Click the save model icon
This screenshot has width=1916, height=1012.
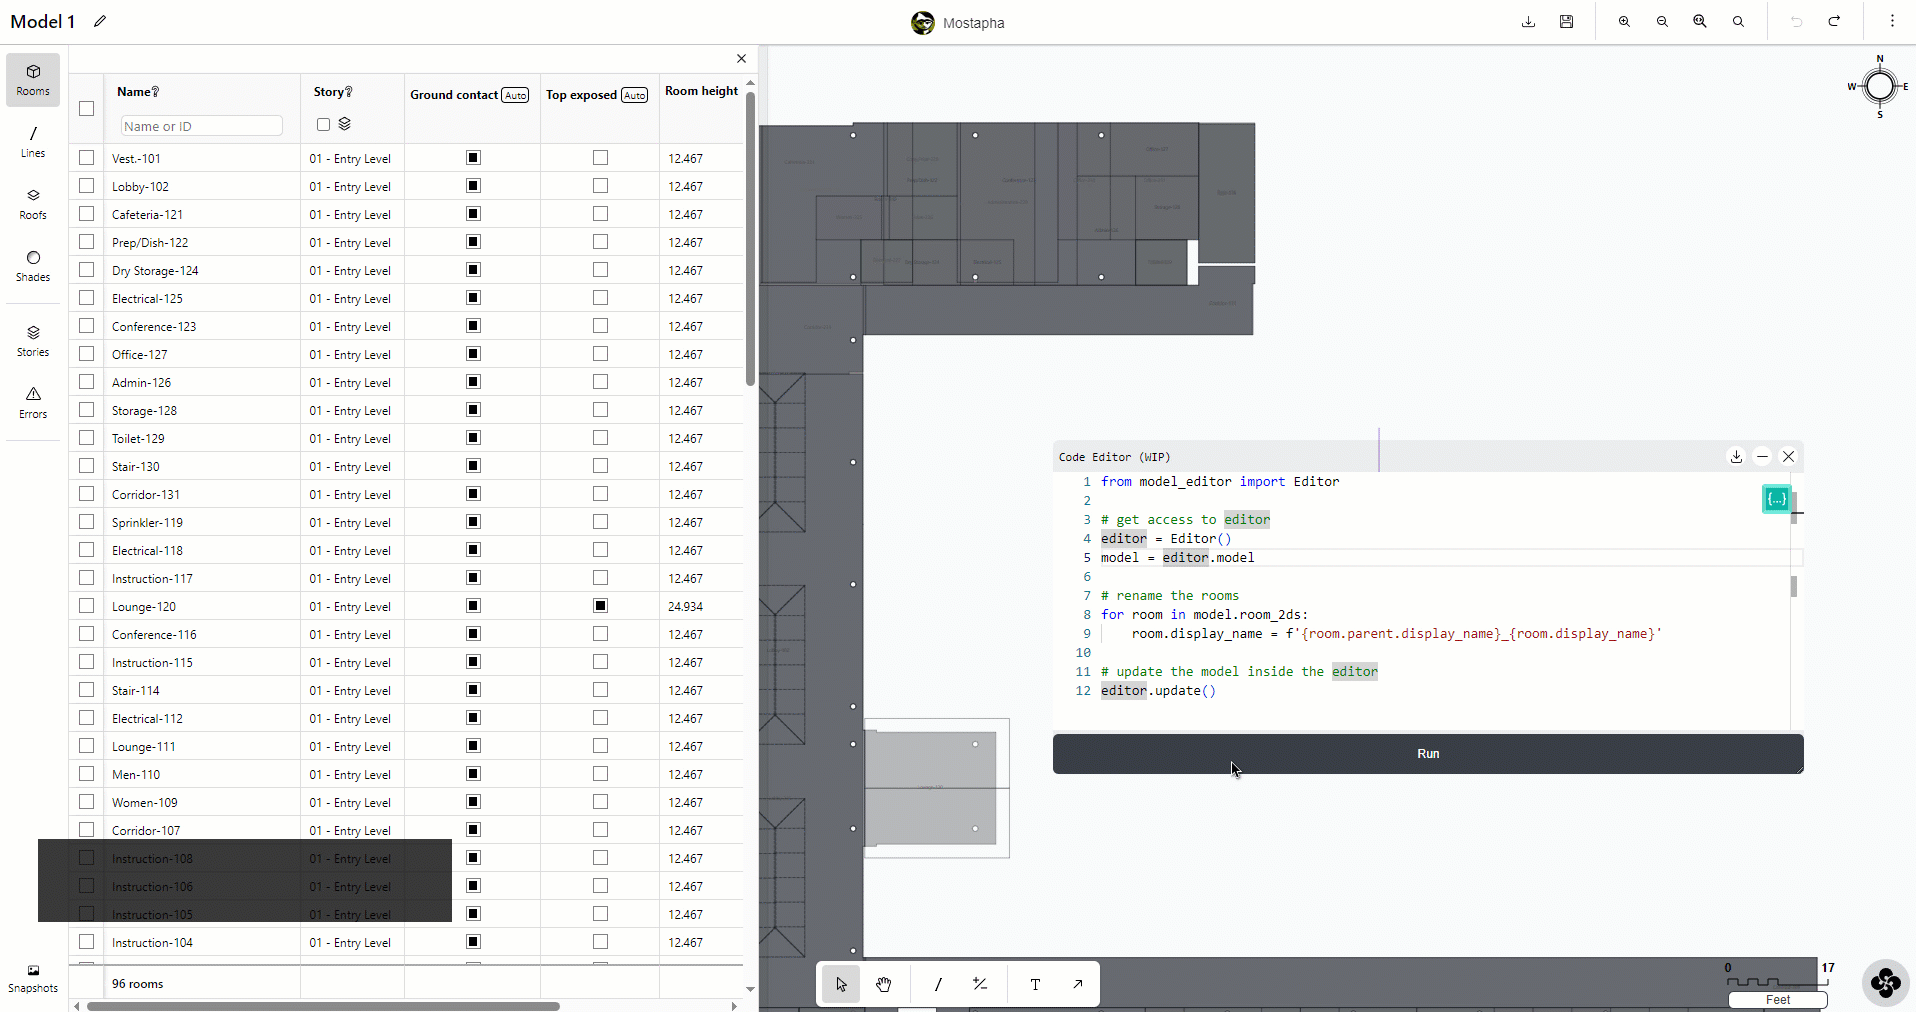(x=1566, y=22)
